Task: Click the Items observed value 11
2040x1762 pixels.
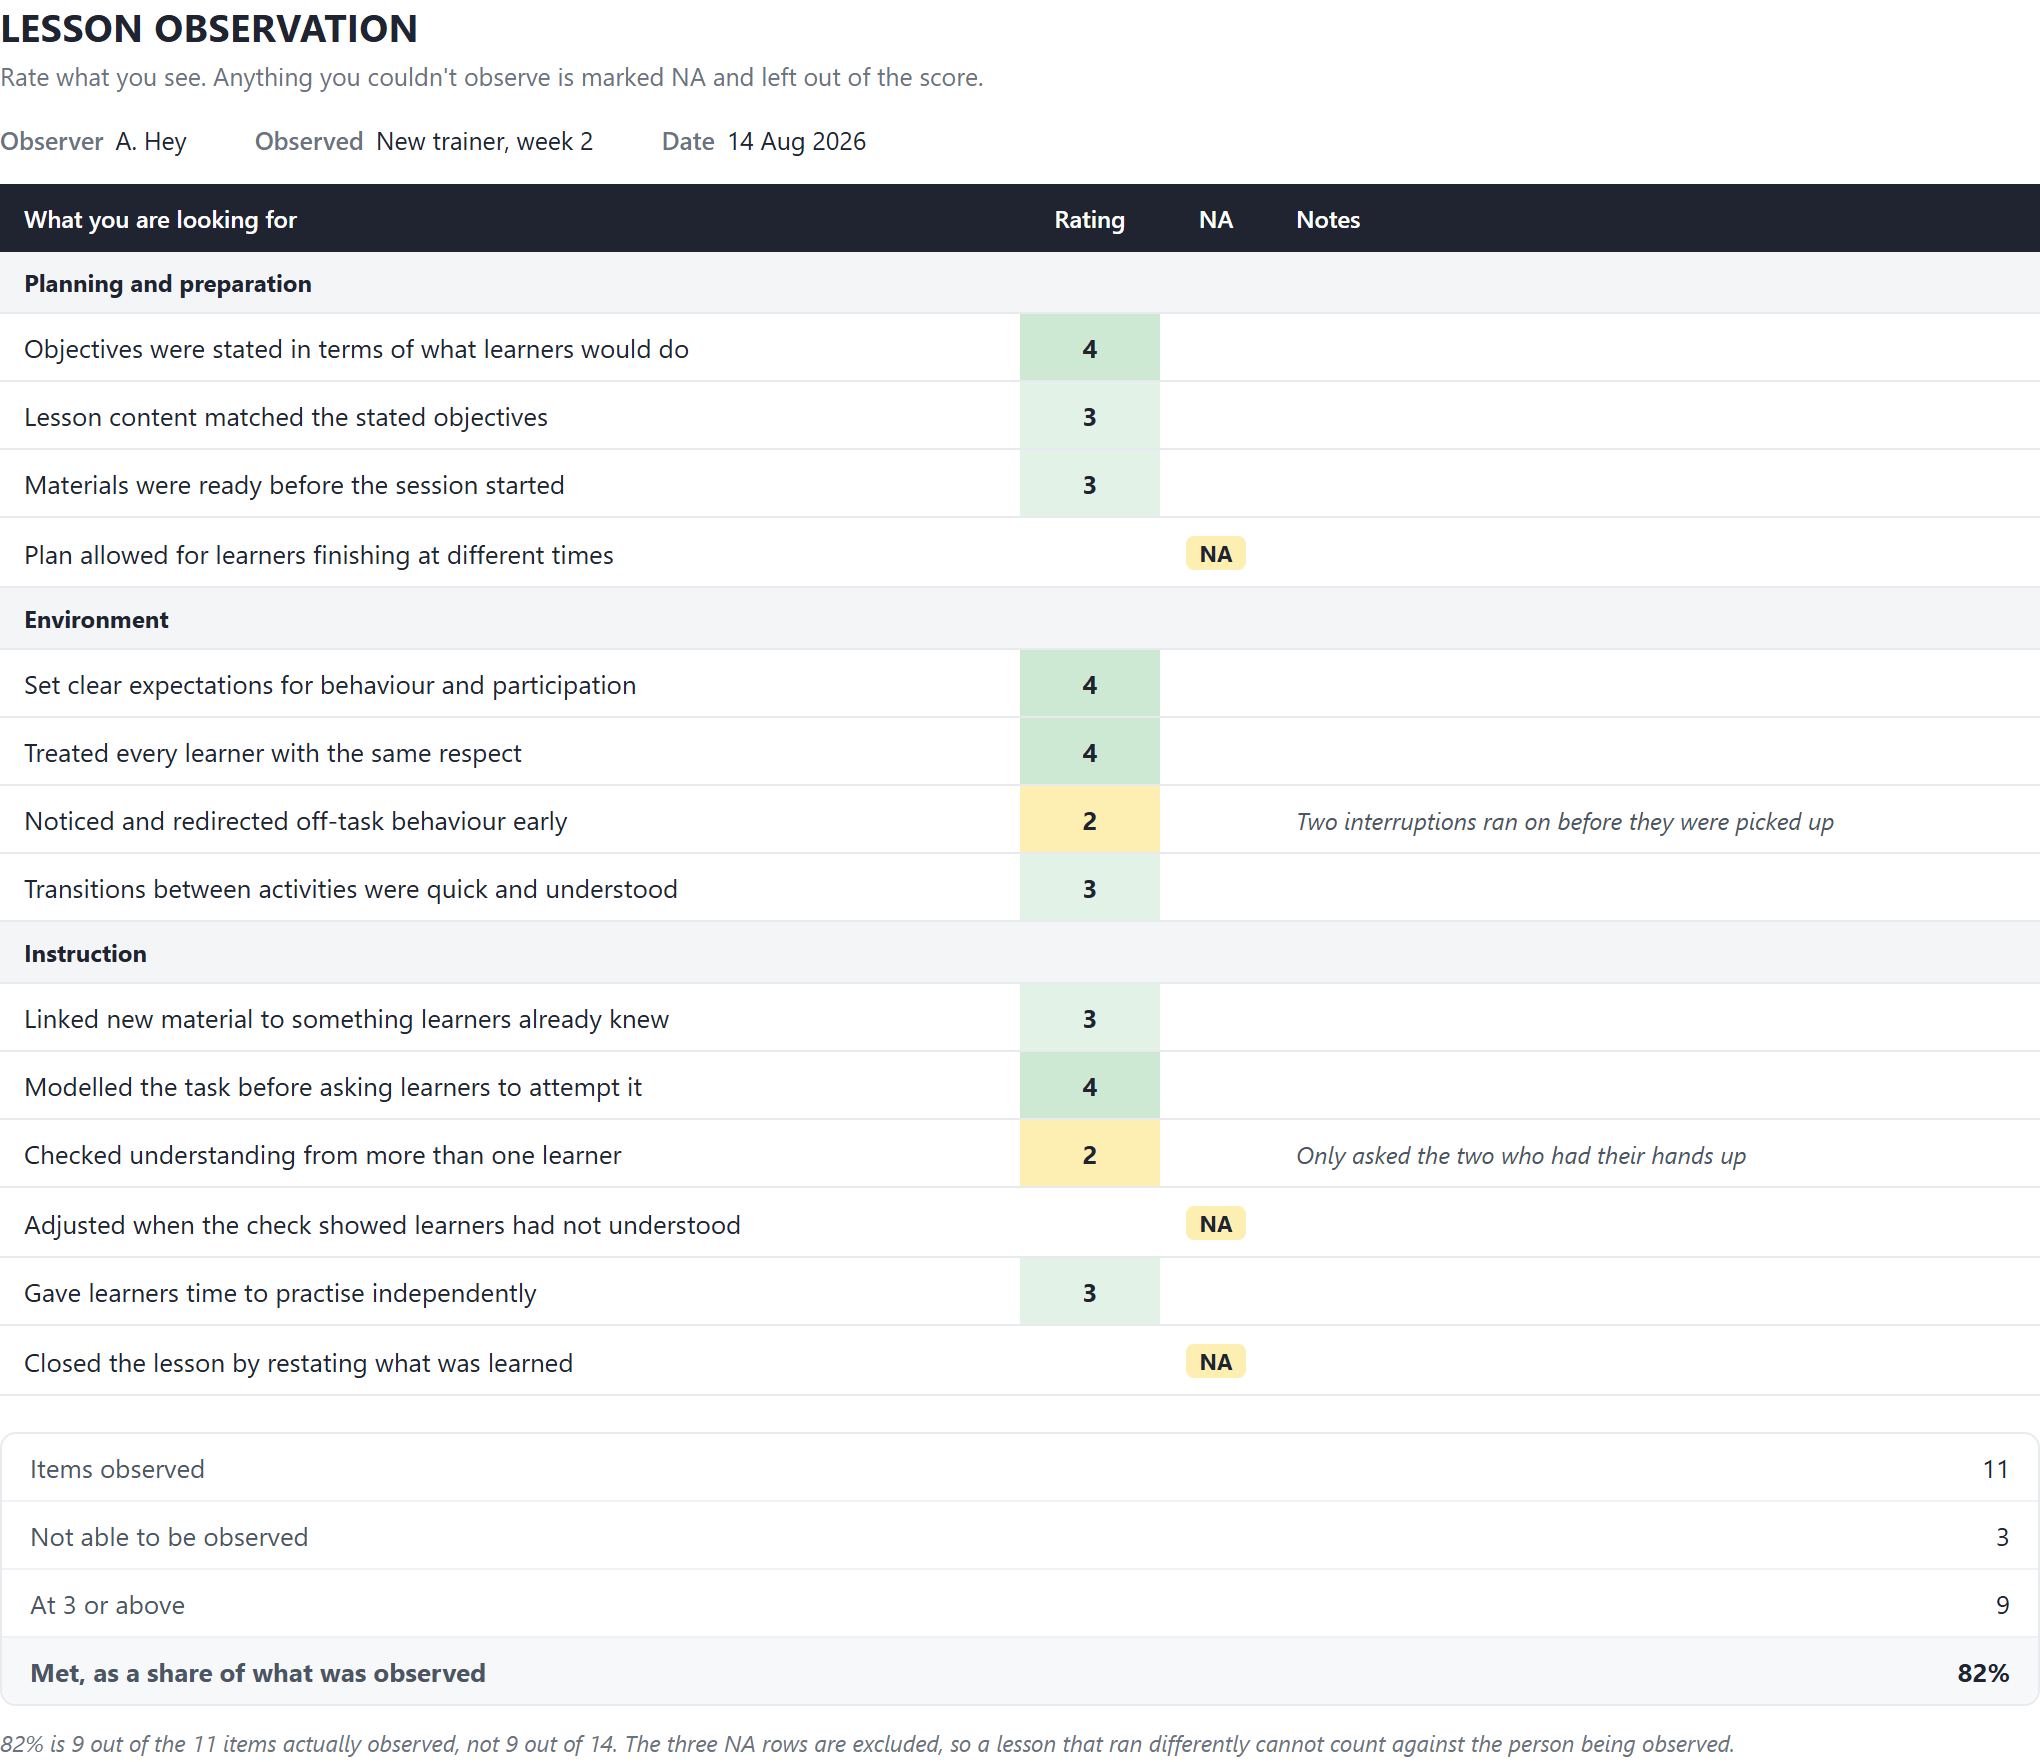Action: [x=1995, y=1468]
